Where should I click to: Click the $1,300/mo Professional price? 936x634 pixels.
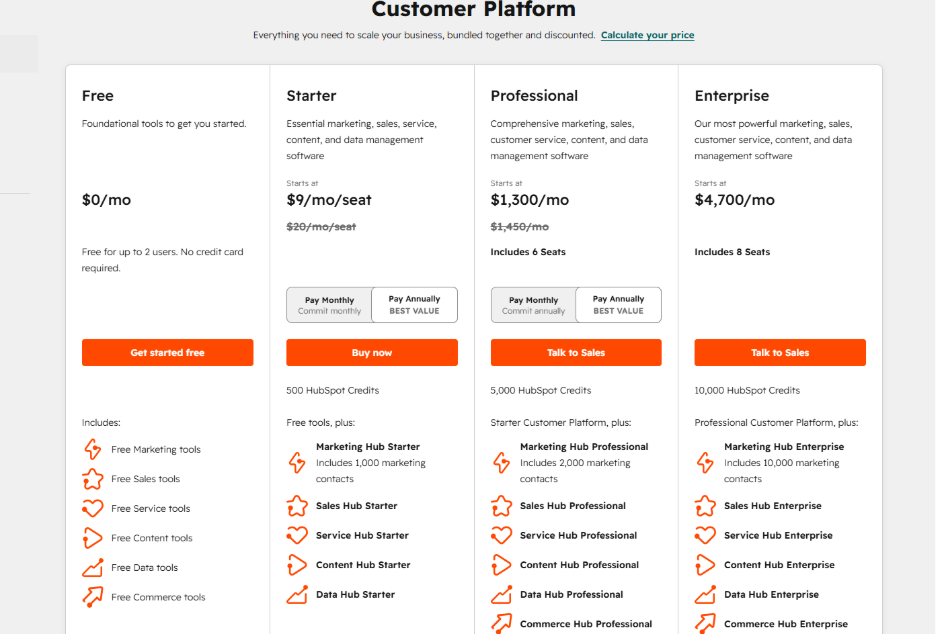point(529,200)
